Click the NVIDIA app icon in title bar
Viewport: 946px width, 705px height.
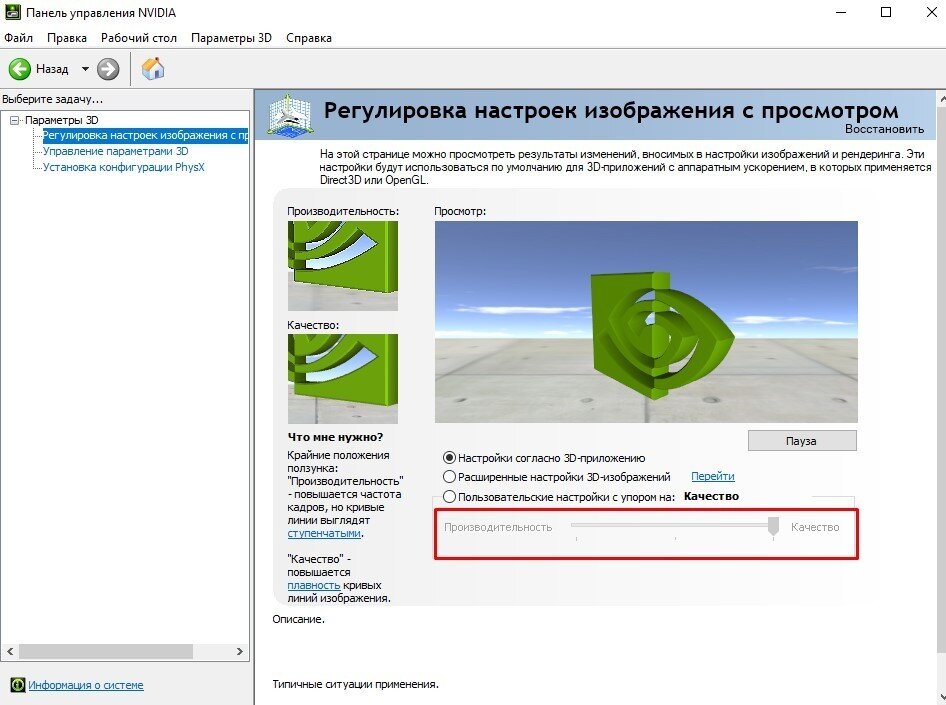coord(12,12)
